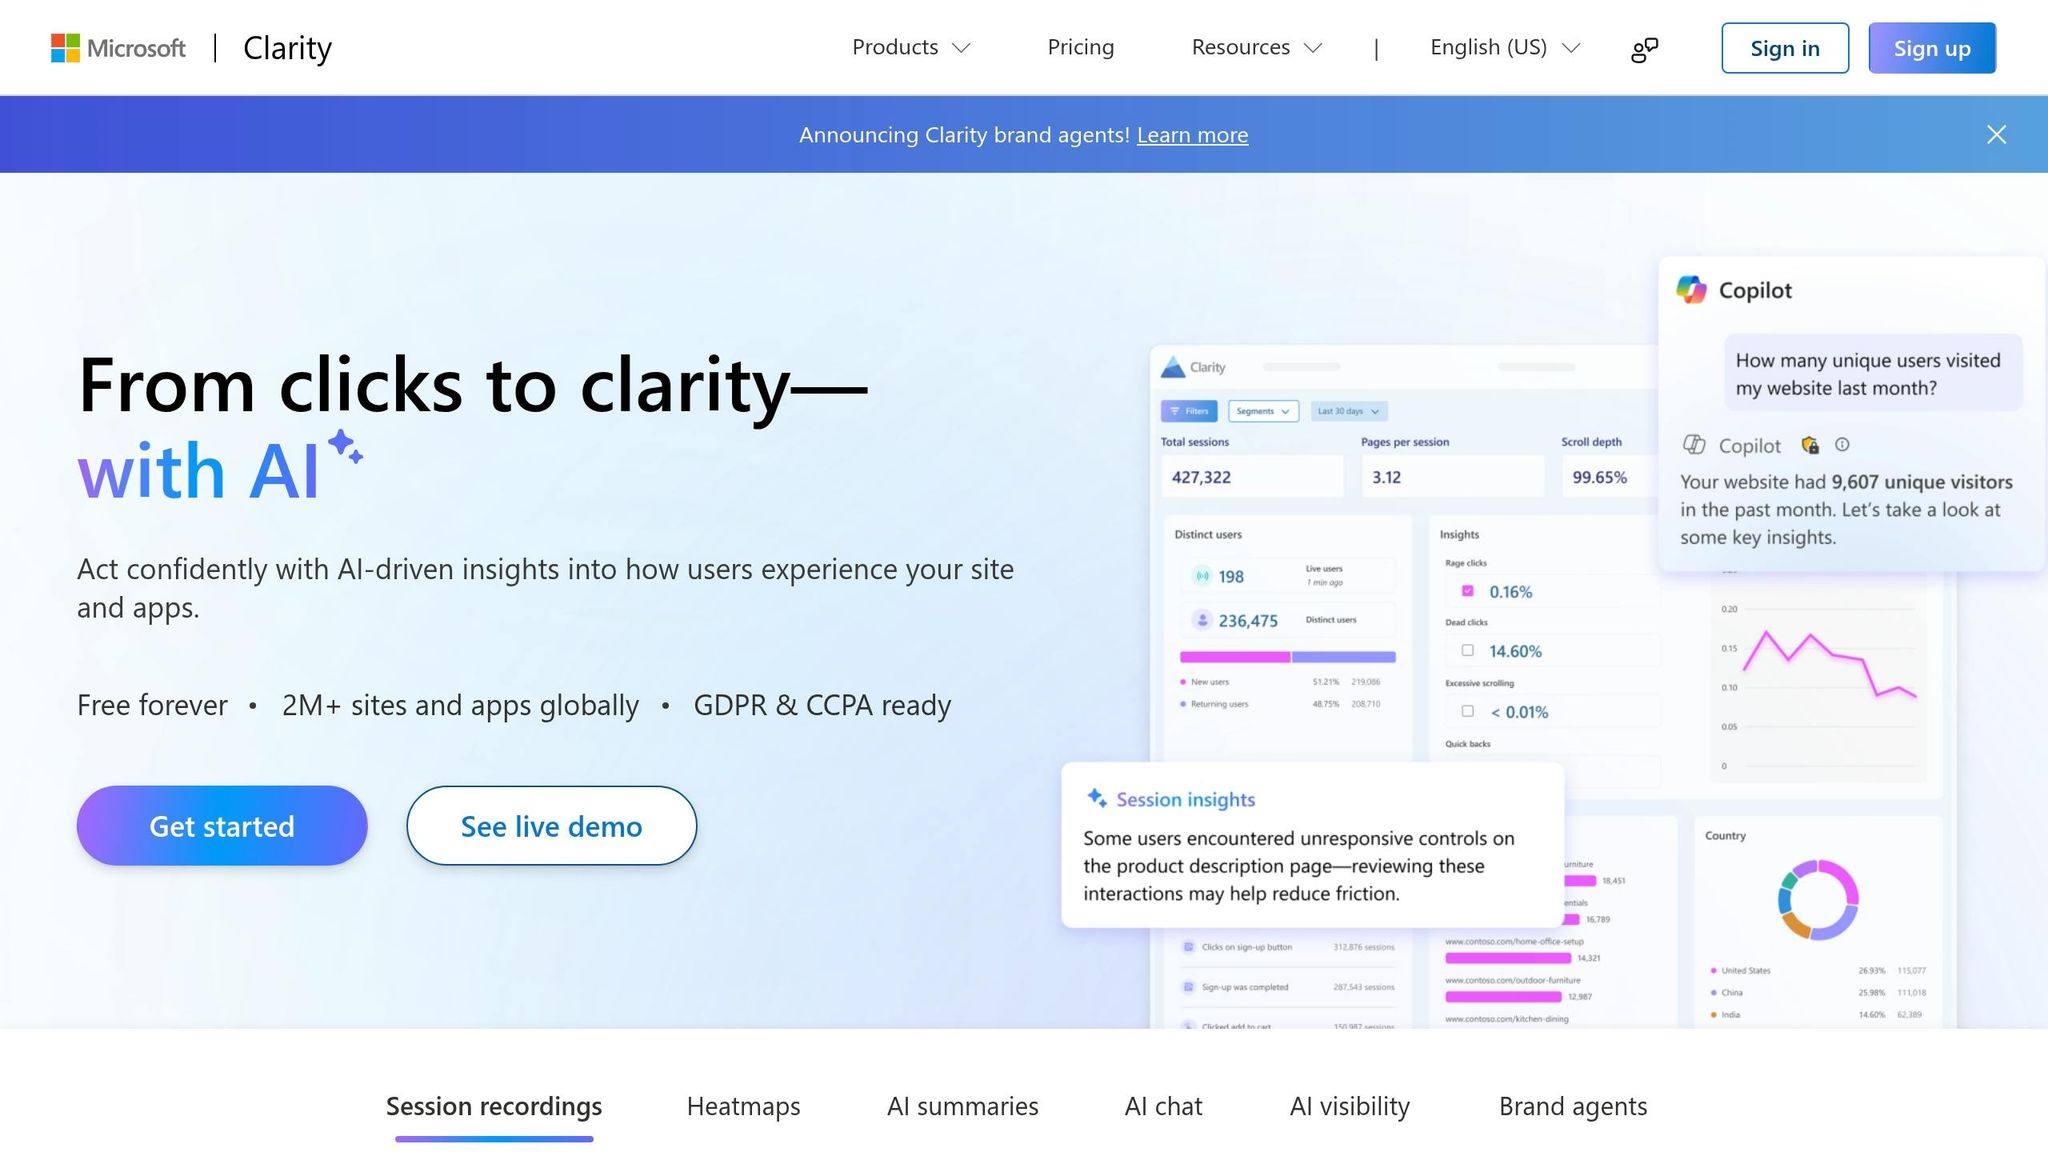
Task: Open the AI summaries tab
Action: click(962, 1106)
